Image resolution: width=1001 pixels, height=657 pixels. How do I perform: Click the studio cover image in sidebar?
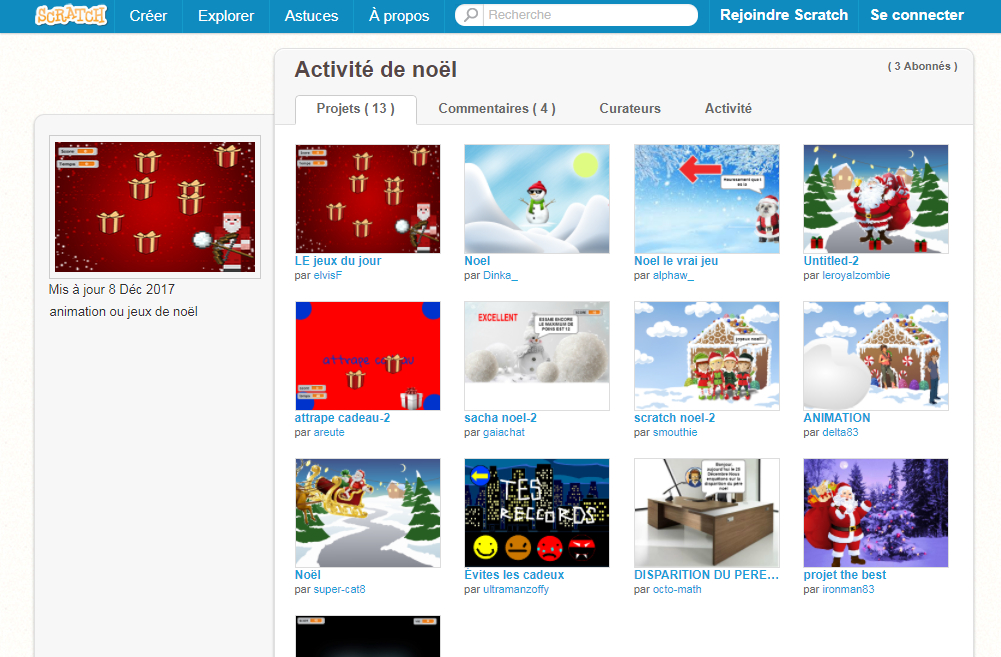[154, 207]
